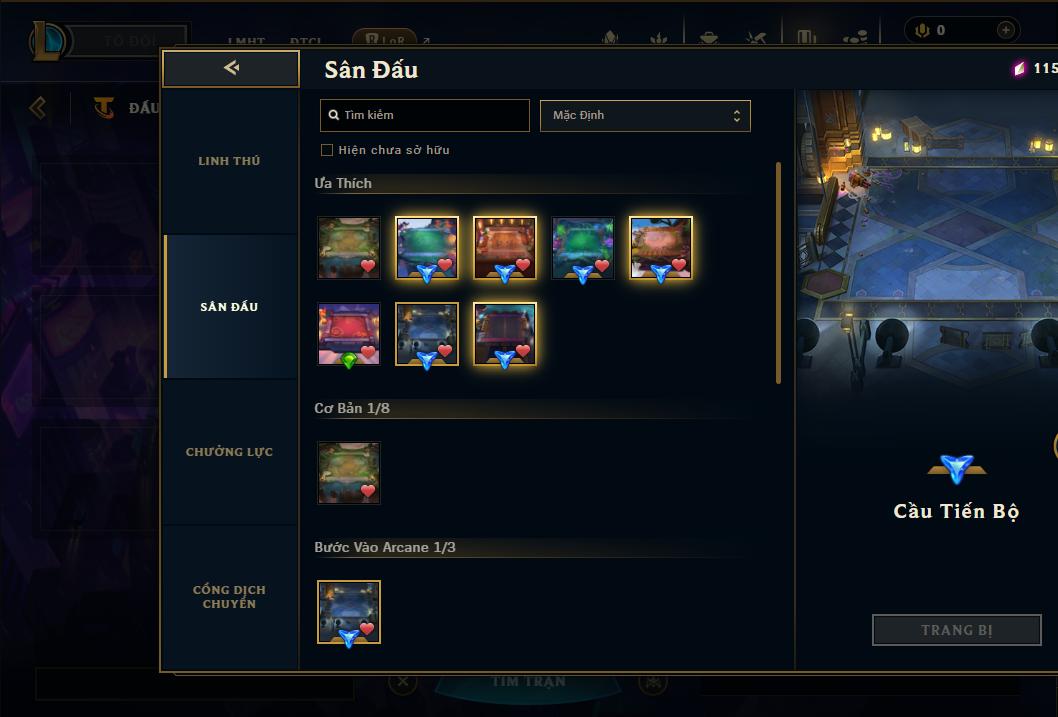The height and width of the screenshot is (717, 1058).
Task: Open the Mặc Định sort dropdown
Action: coord(645,115)
